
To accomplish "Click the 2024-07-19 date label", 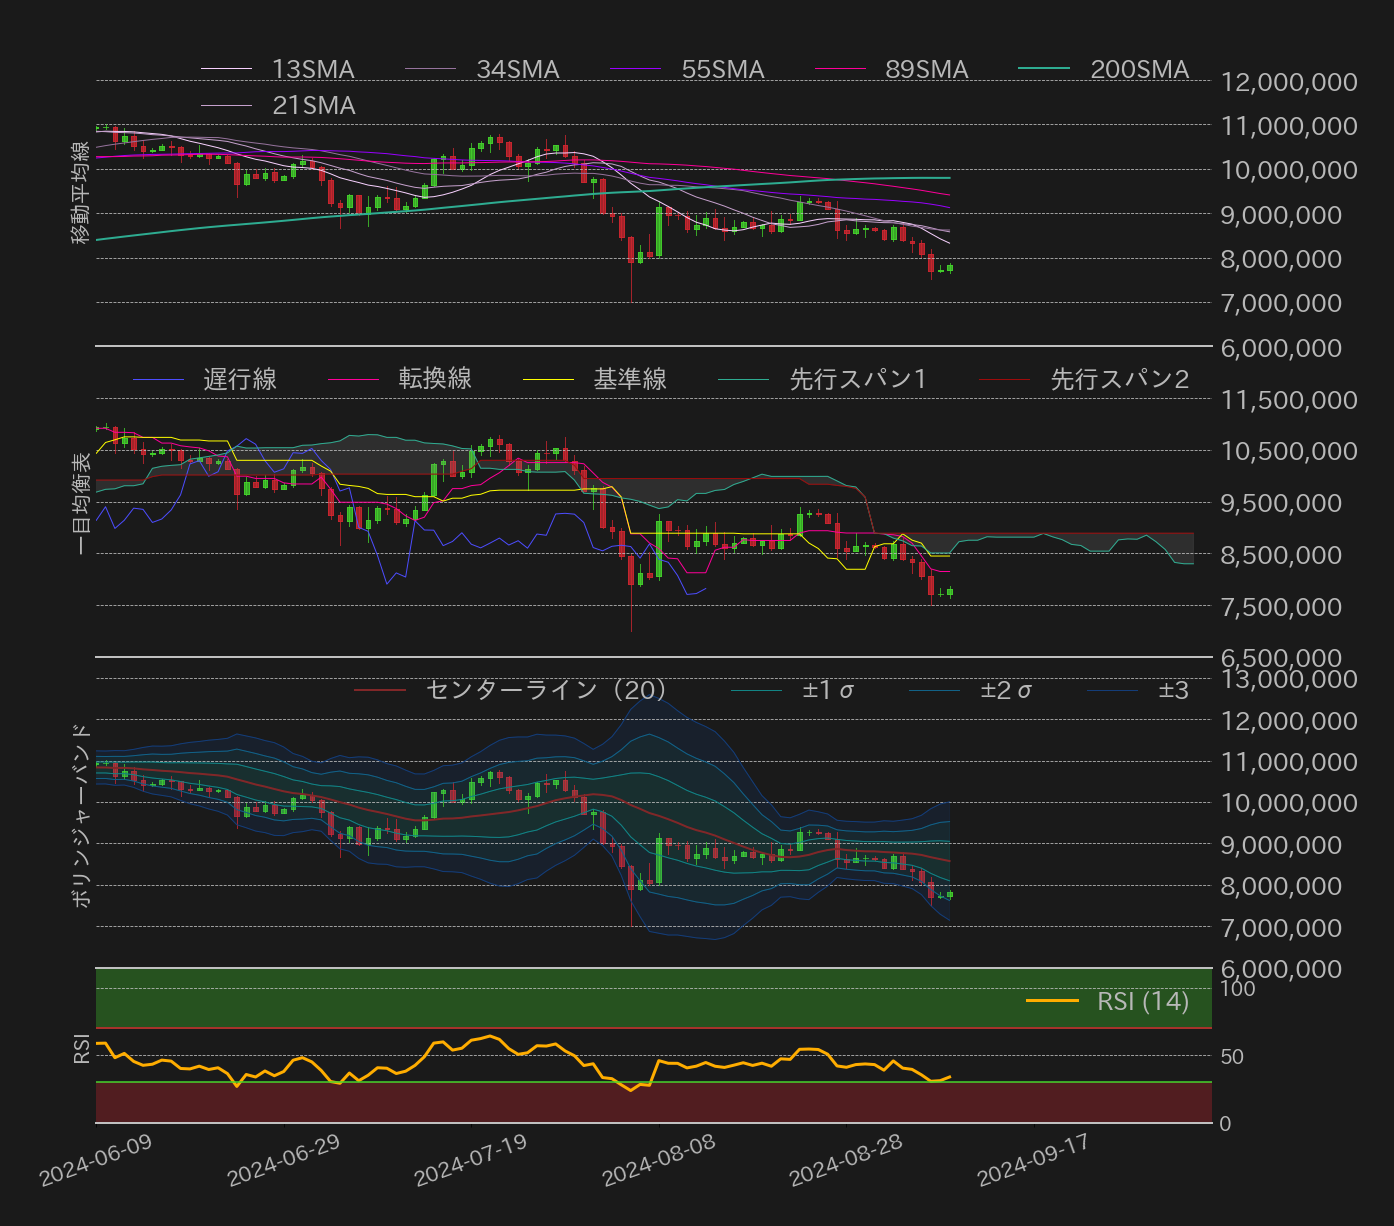I will [471, 1160].
